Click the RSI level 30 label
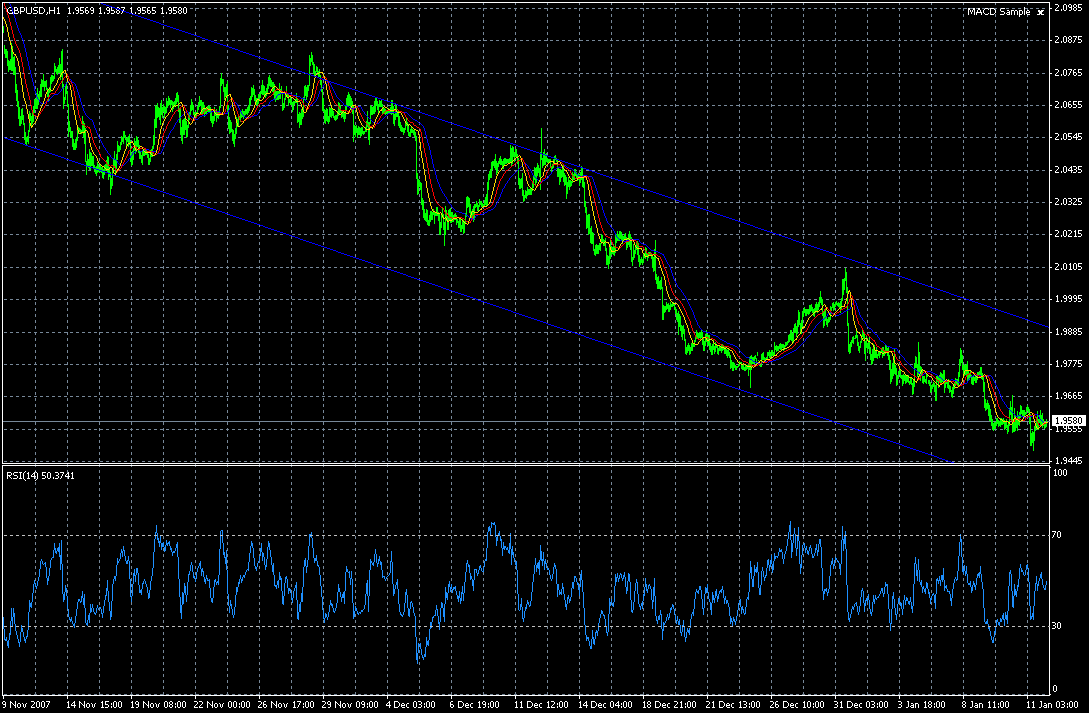 pyautogui.click(x=1057, y=626)
